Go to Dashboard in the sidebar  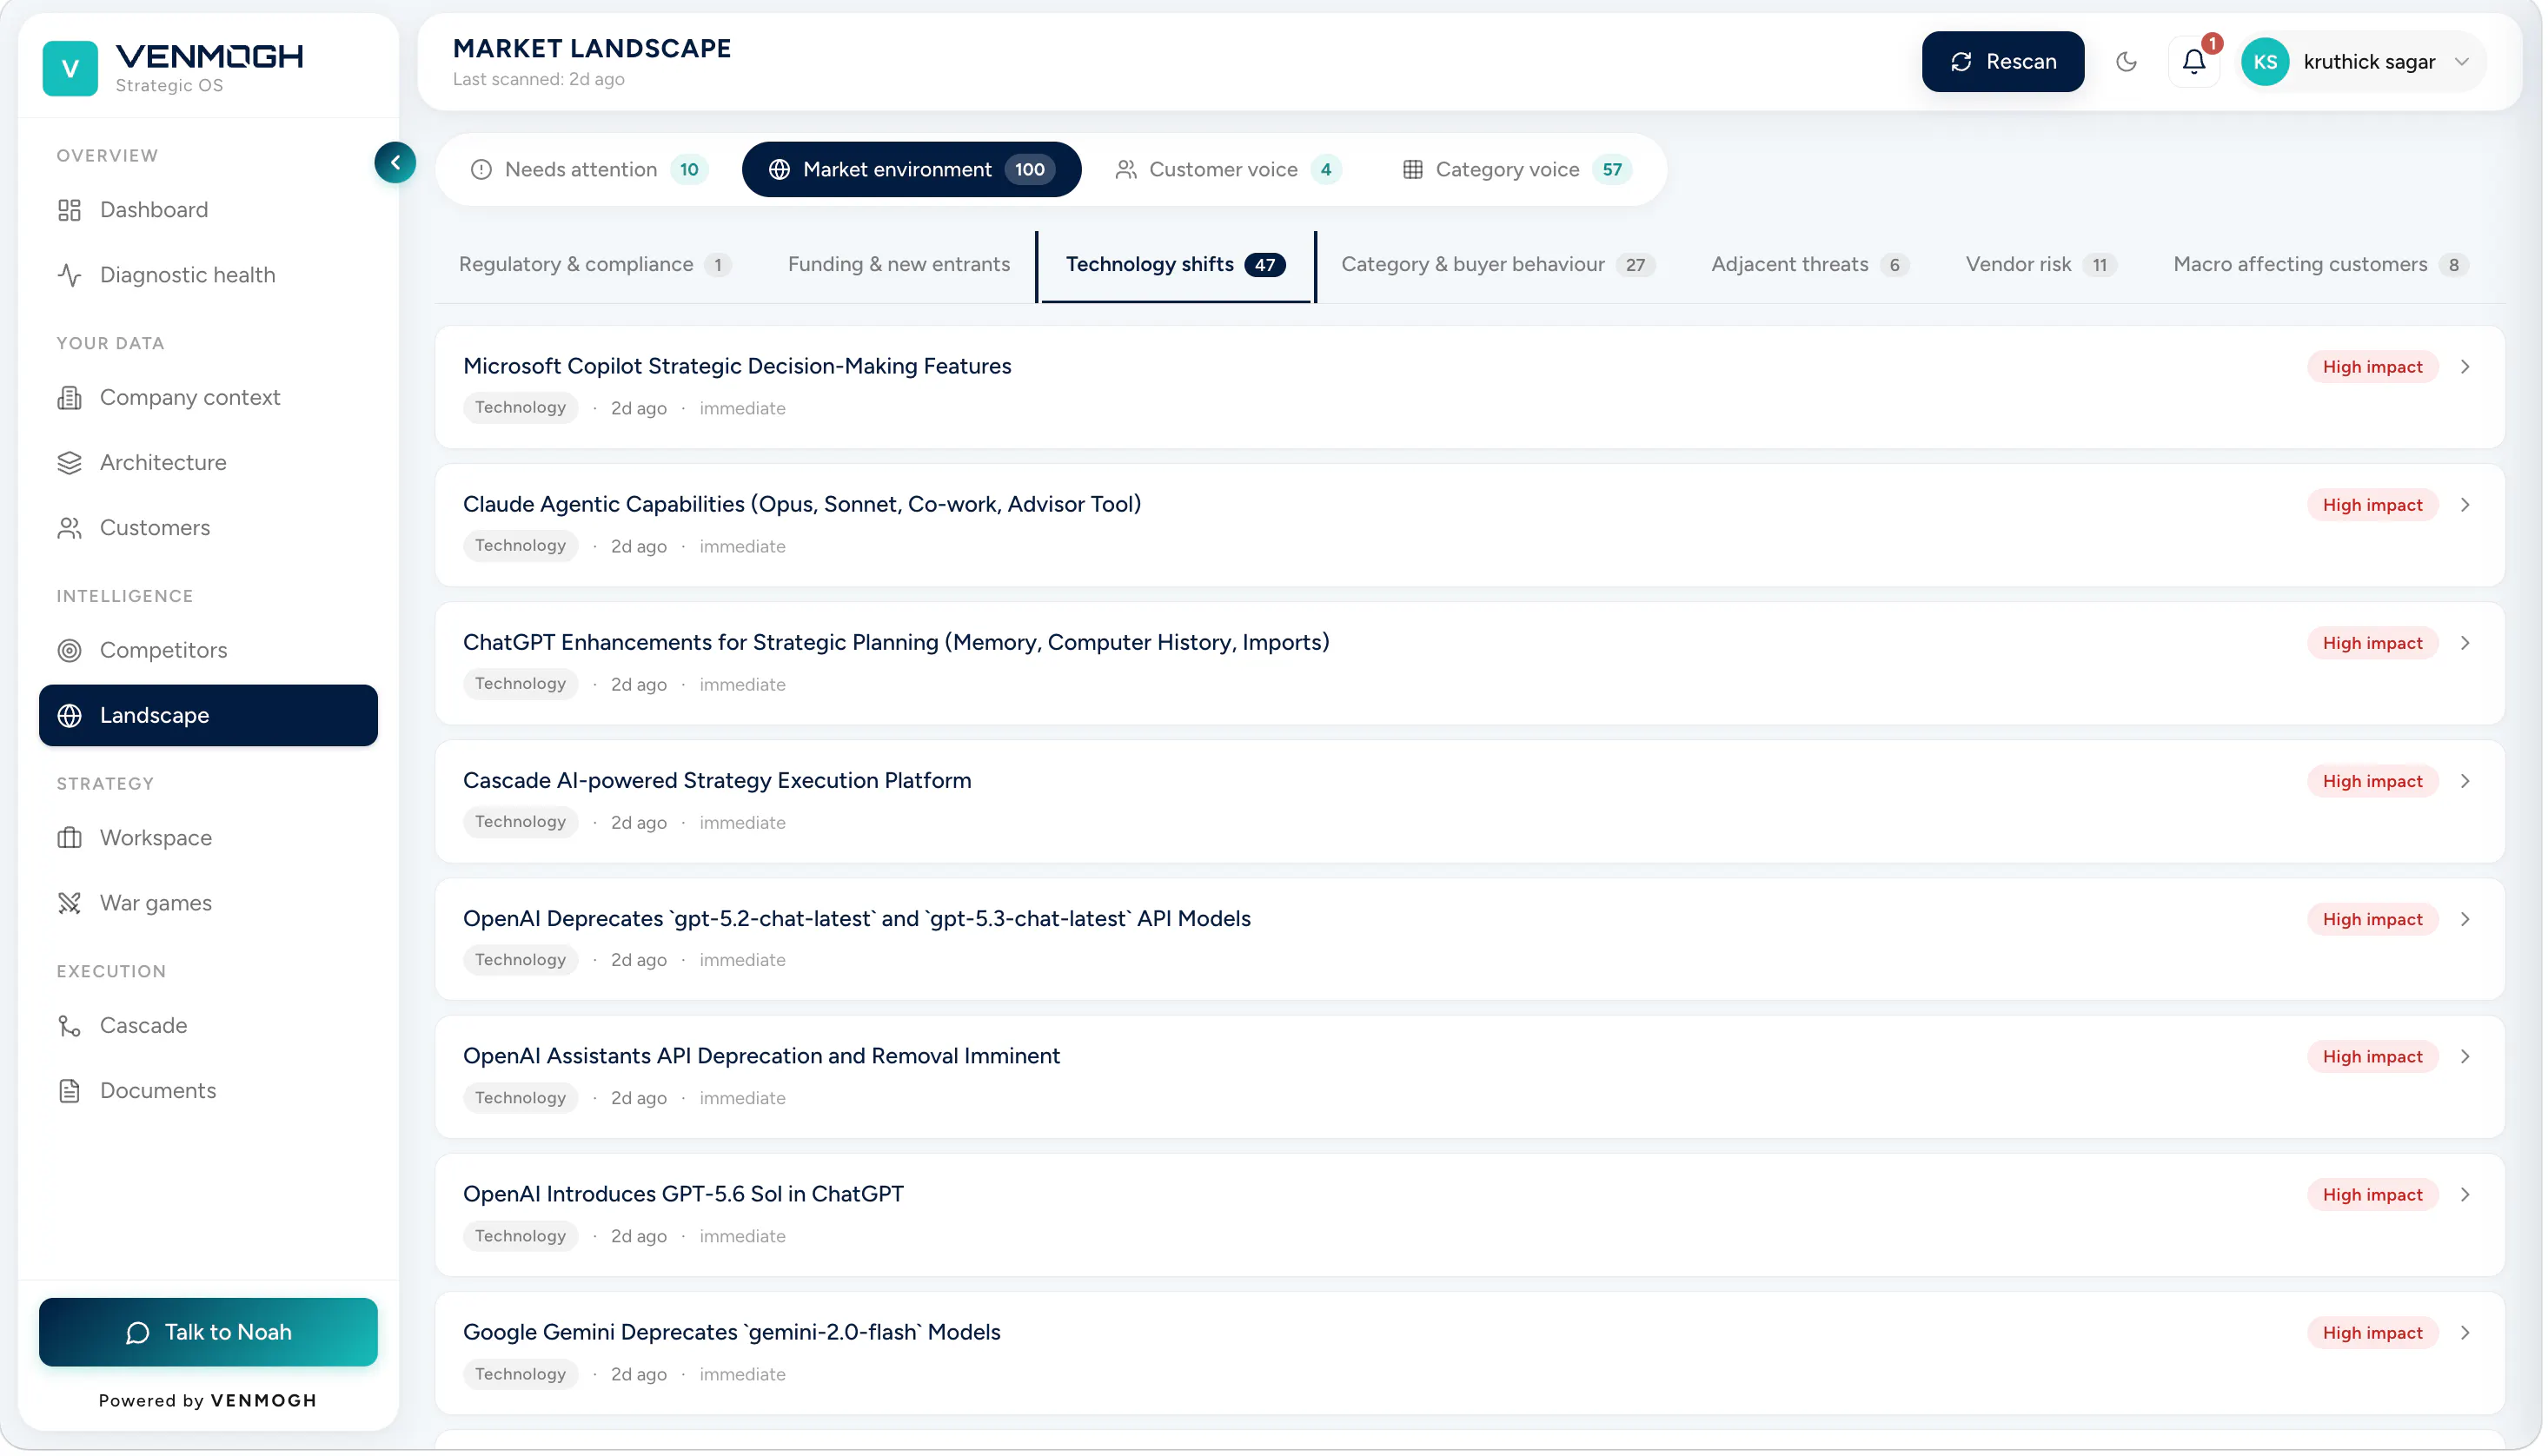[x=209, y=210]
